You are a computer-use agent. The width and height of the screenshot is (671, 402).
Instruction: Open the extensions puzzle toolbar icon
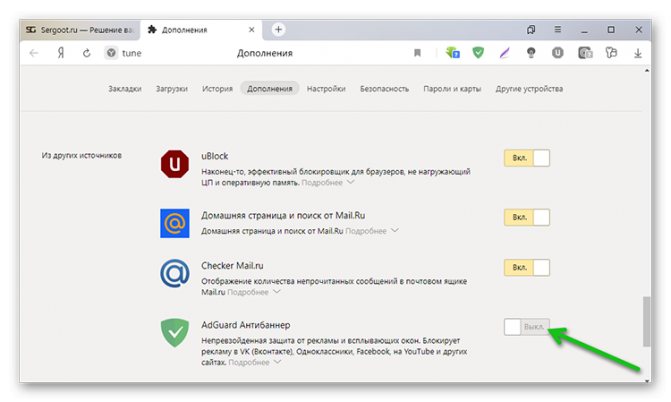point(612,53)
